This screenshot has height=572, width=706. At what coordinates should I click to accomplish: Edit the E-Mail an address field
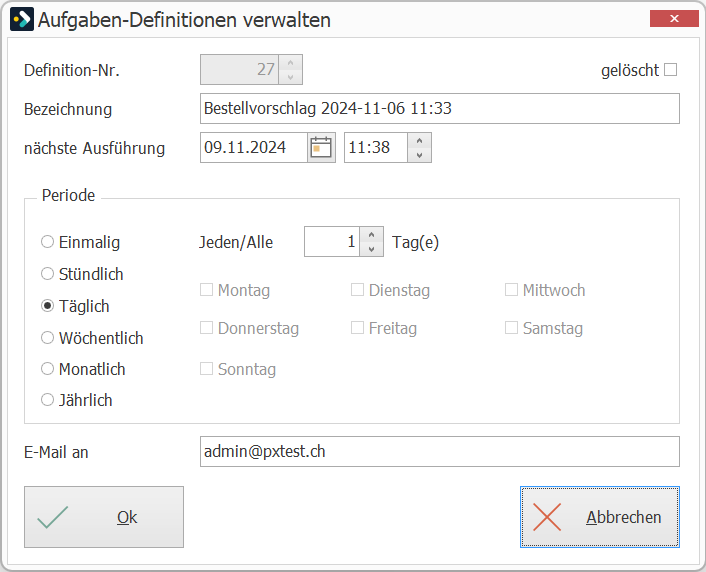tap(440, 451)
